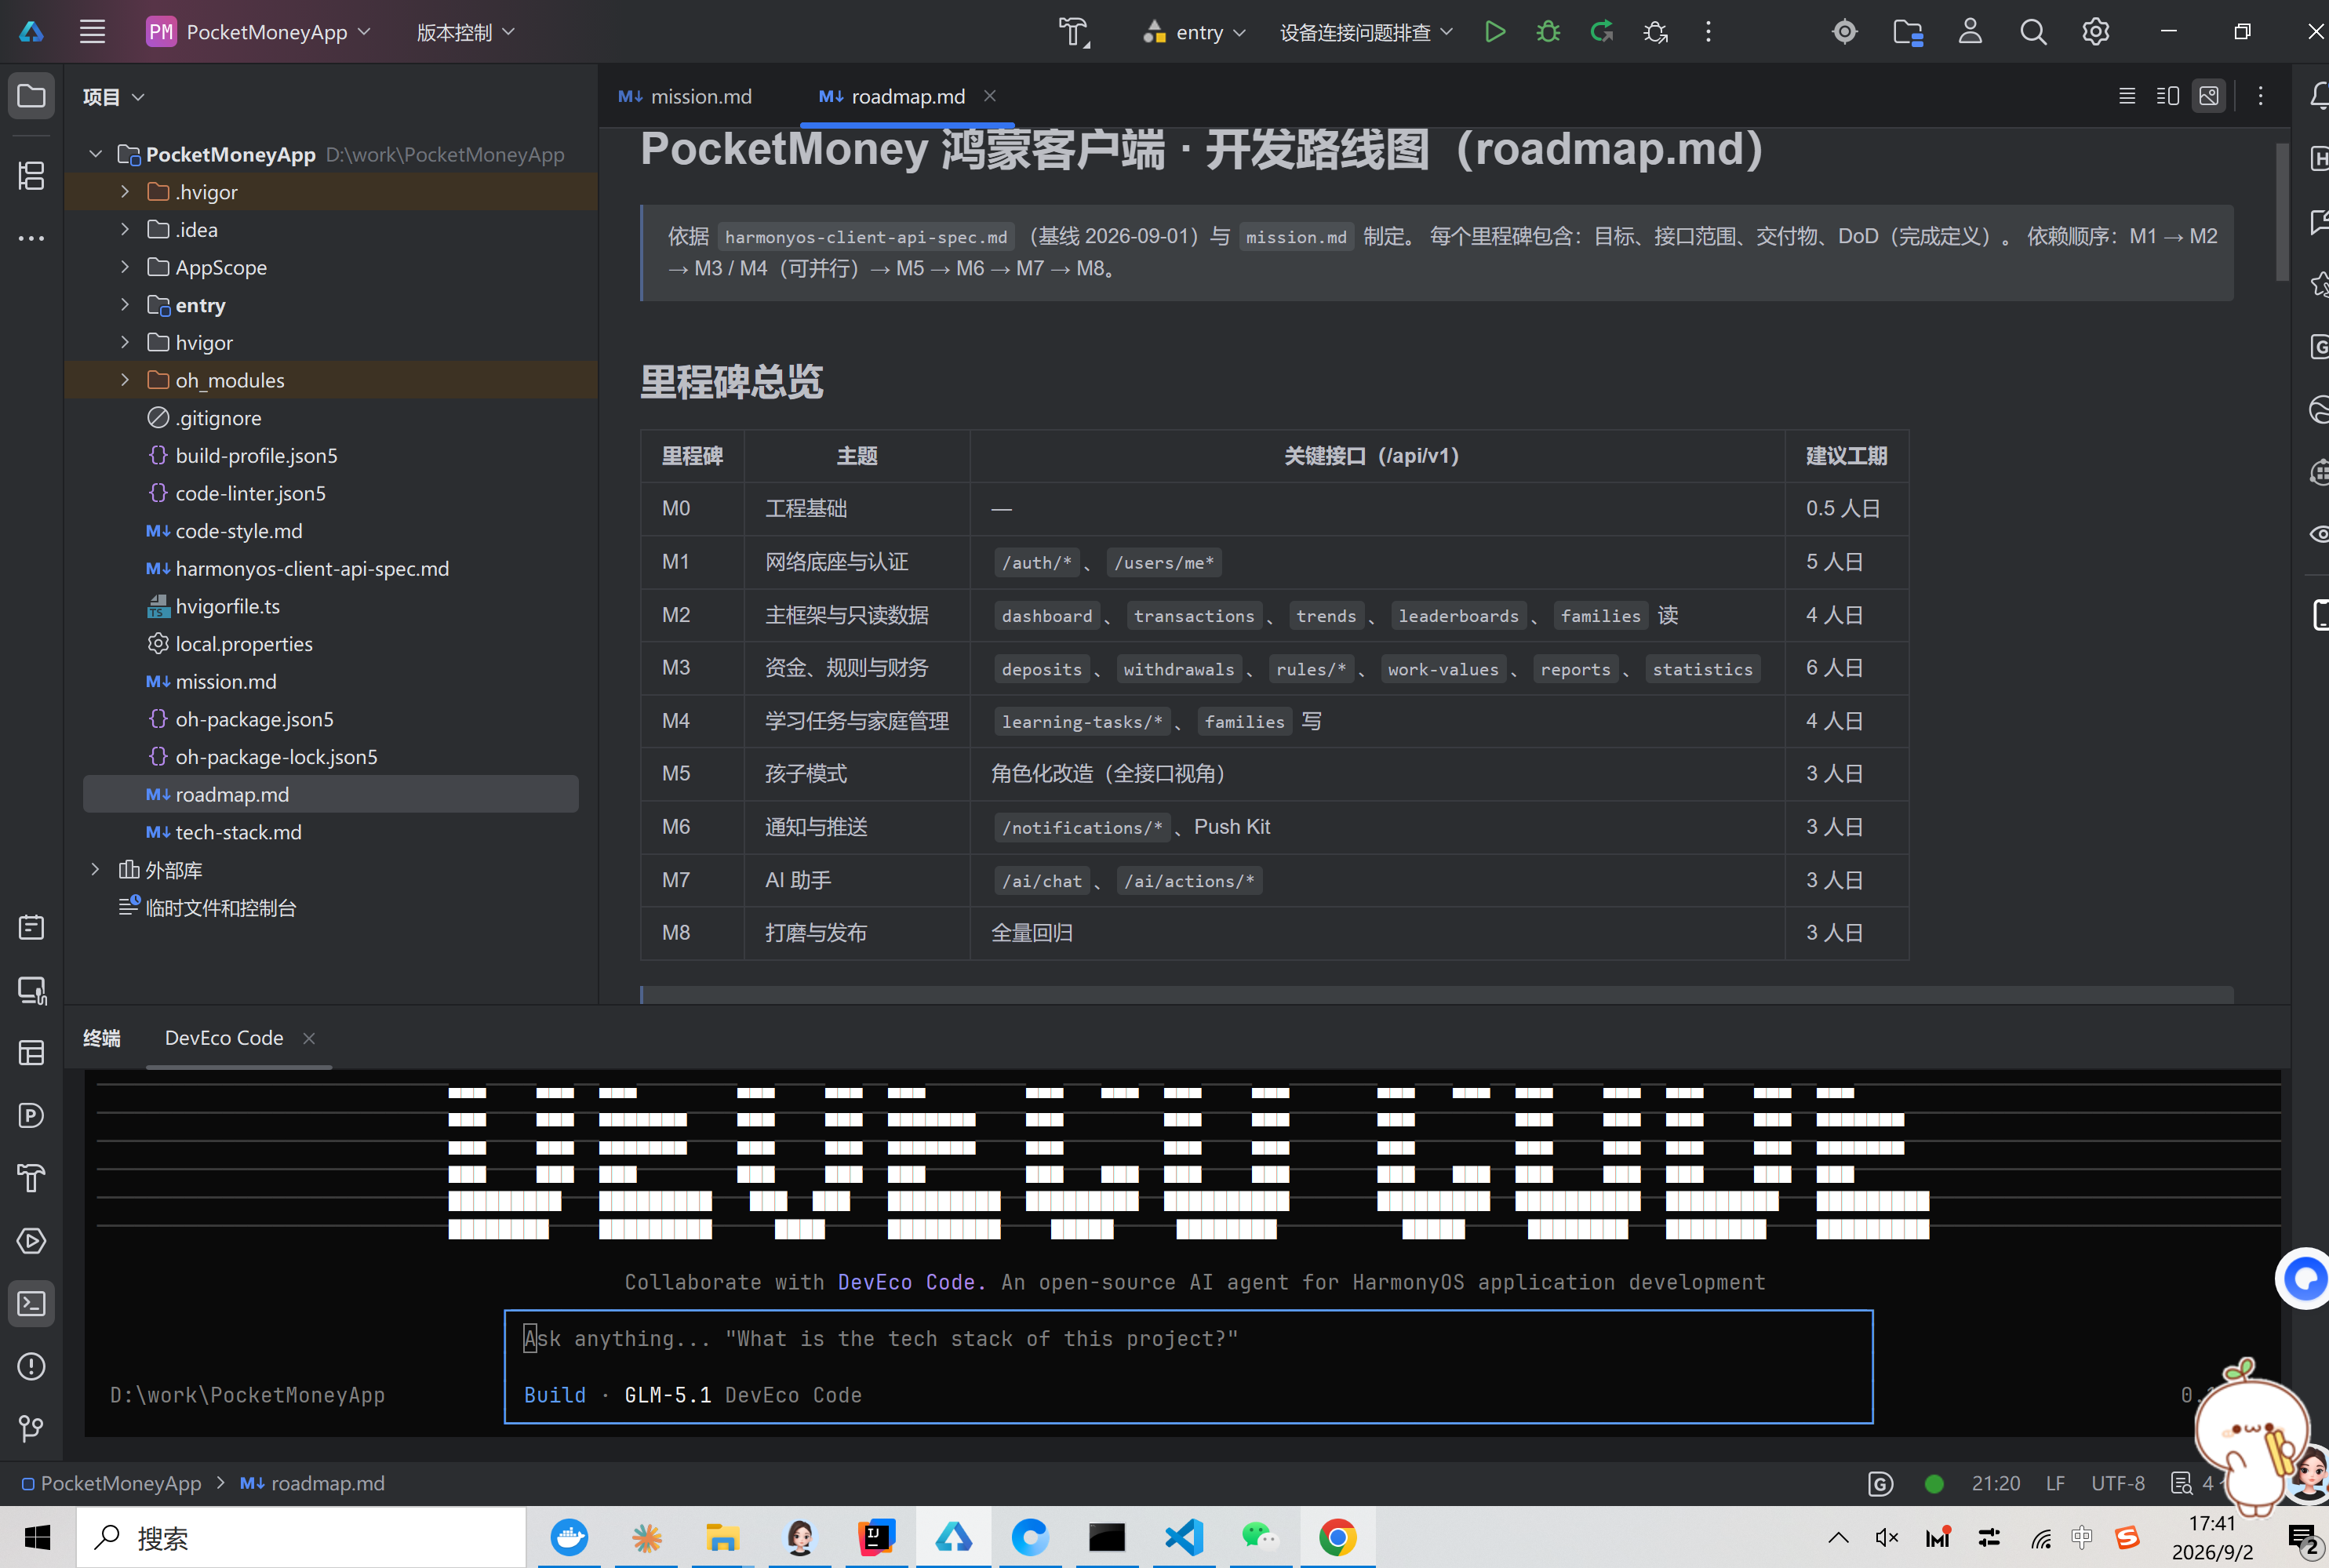The image size is (2329, 1568).
Task: Open tech-stack.md in project tree
Action: pos(238,832)
